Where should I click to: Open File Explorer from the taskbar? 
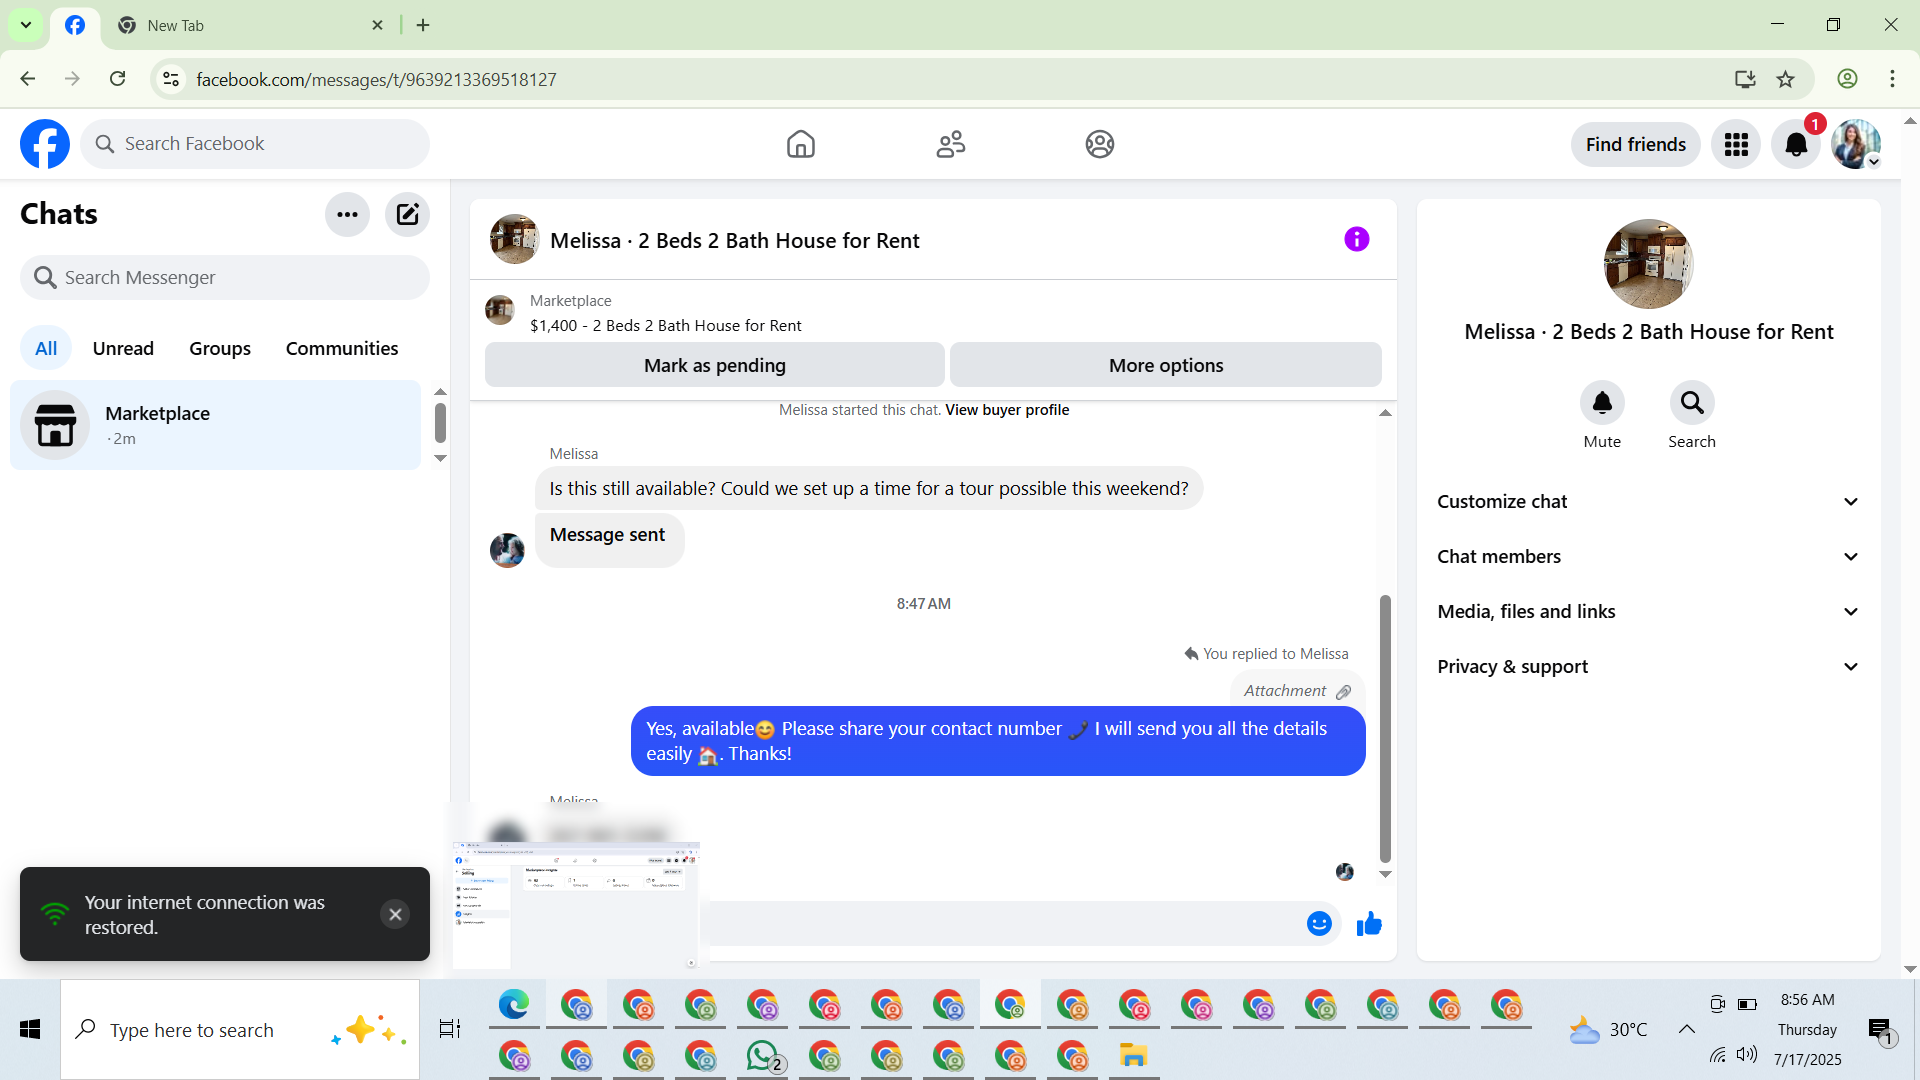(1133, 1056)
